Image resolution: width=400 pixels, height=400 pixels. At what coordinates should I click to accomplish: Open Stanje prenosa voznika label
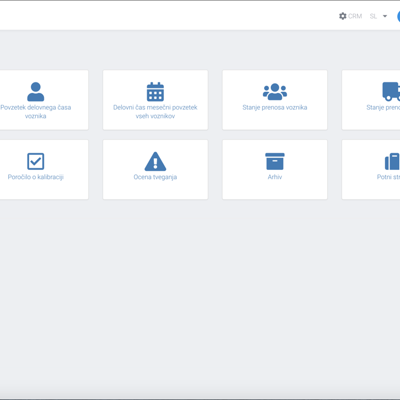coord(275,107)
